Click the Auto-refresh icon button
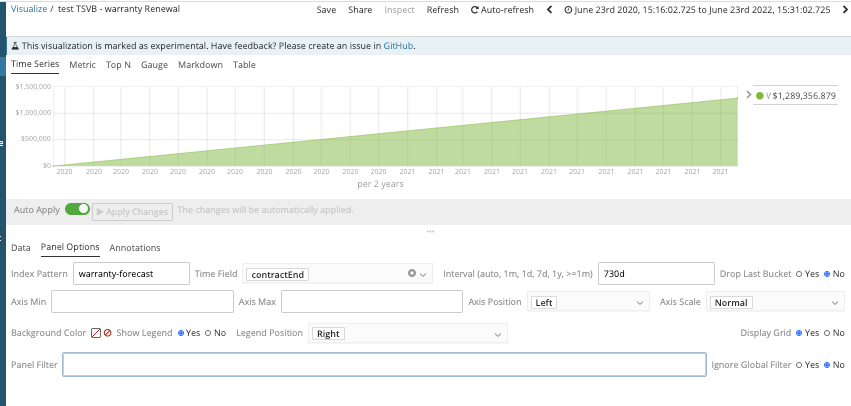The width and height of the screenshot is (851, 406). (476, 10)
